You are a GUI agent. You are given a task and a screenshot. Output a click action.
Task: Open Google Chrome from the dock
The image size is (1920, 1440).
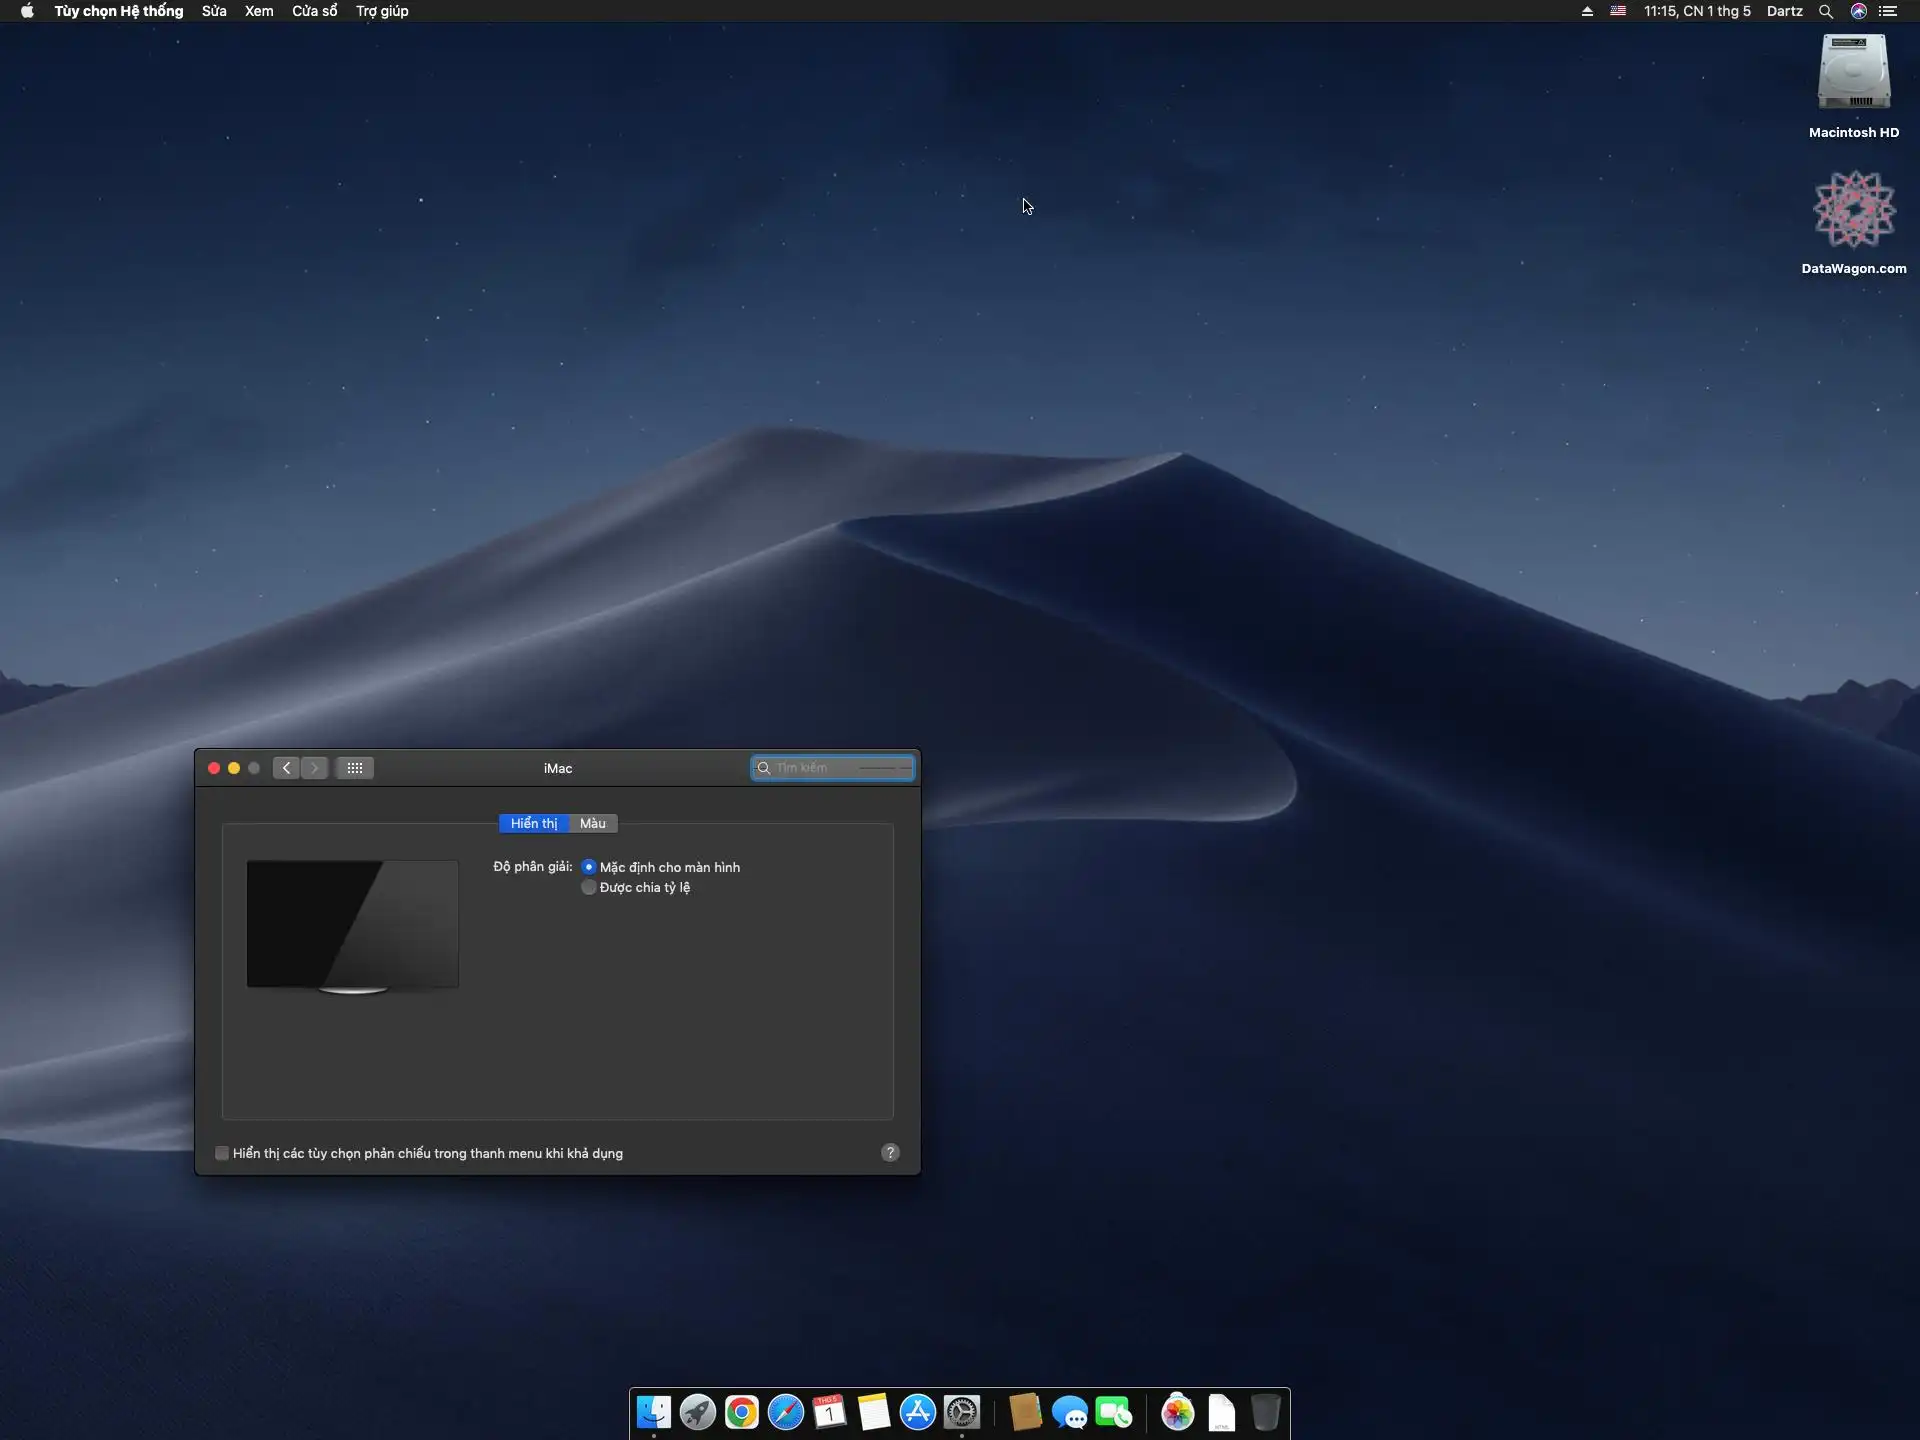click(742, 1412)
